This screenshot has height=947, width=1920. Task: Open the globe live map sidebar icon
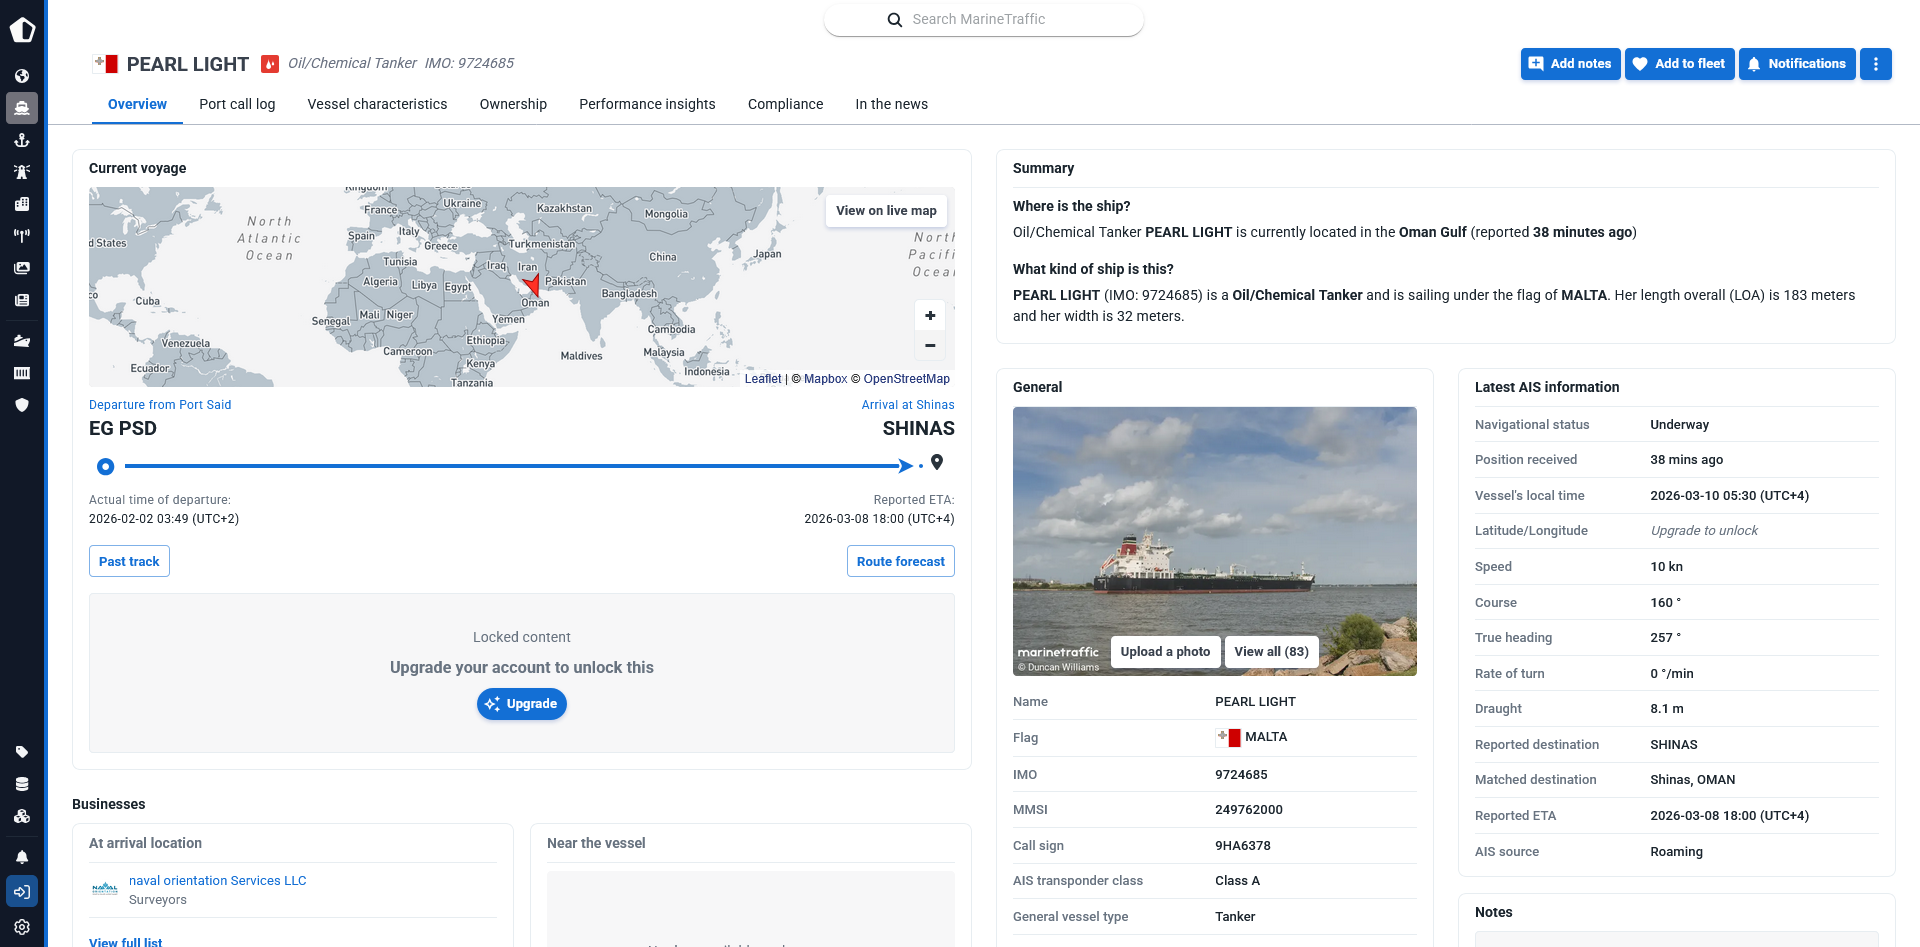click(x=22, y=76)
